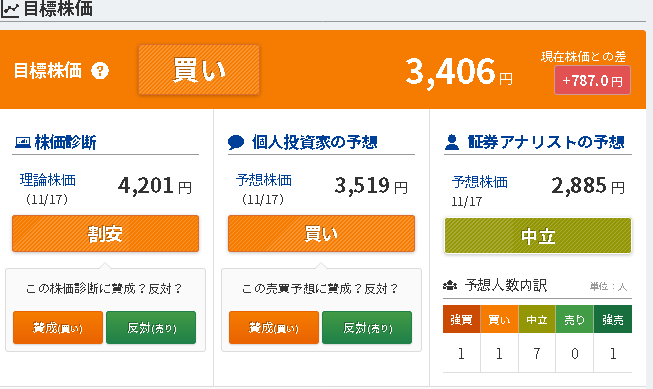Click 賛成(買い) under the 株価診断 vote
The width and height of the screenshot is (653, 389).
58,328
